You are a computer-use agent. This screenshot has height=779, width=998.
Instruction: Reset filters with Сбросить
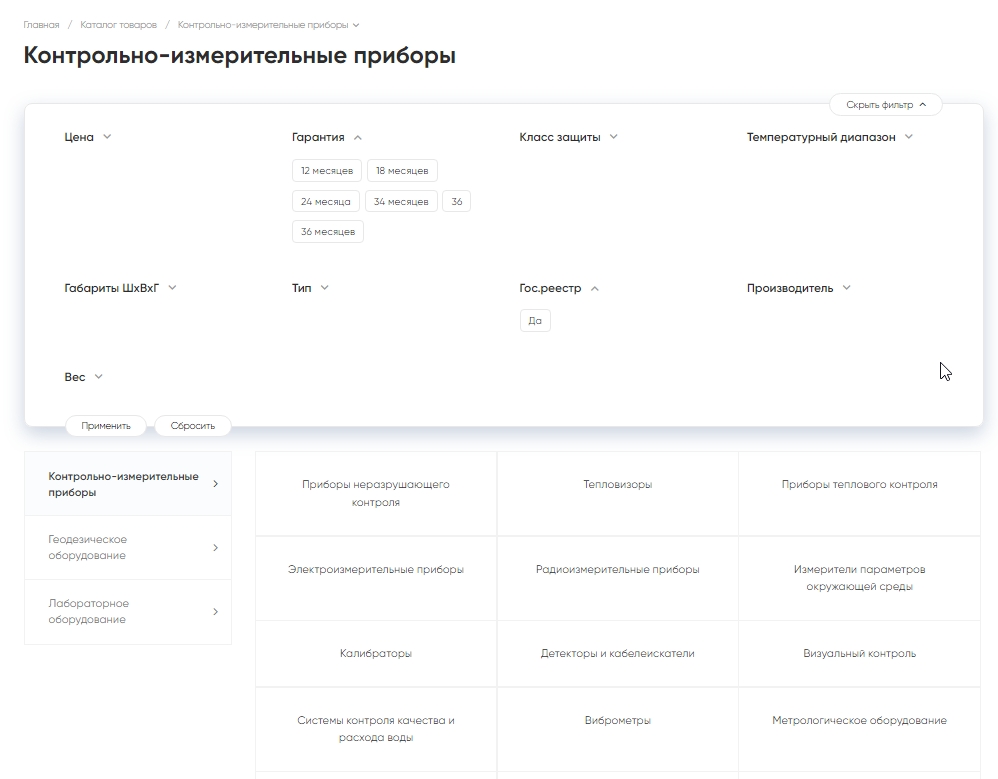click(x=193, y=426)
